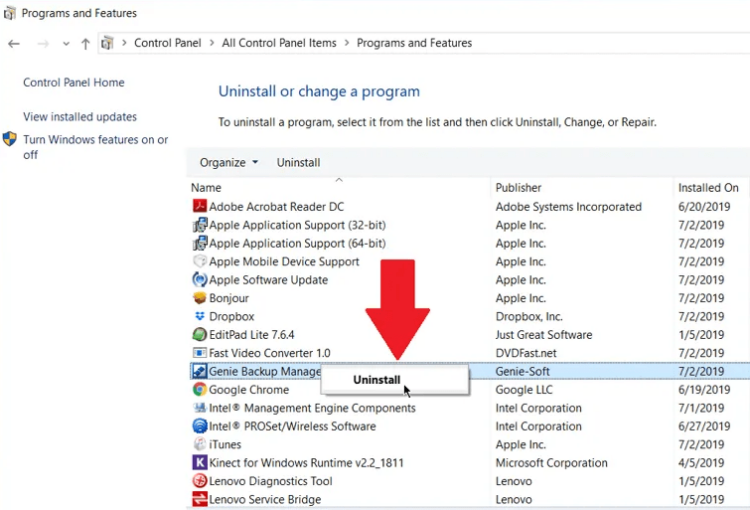The width and height of the screenshot is (750, 510).
Task: Click the EditPad Lite 7.6.4 icon
Action: tap(199, 334)
